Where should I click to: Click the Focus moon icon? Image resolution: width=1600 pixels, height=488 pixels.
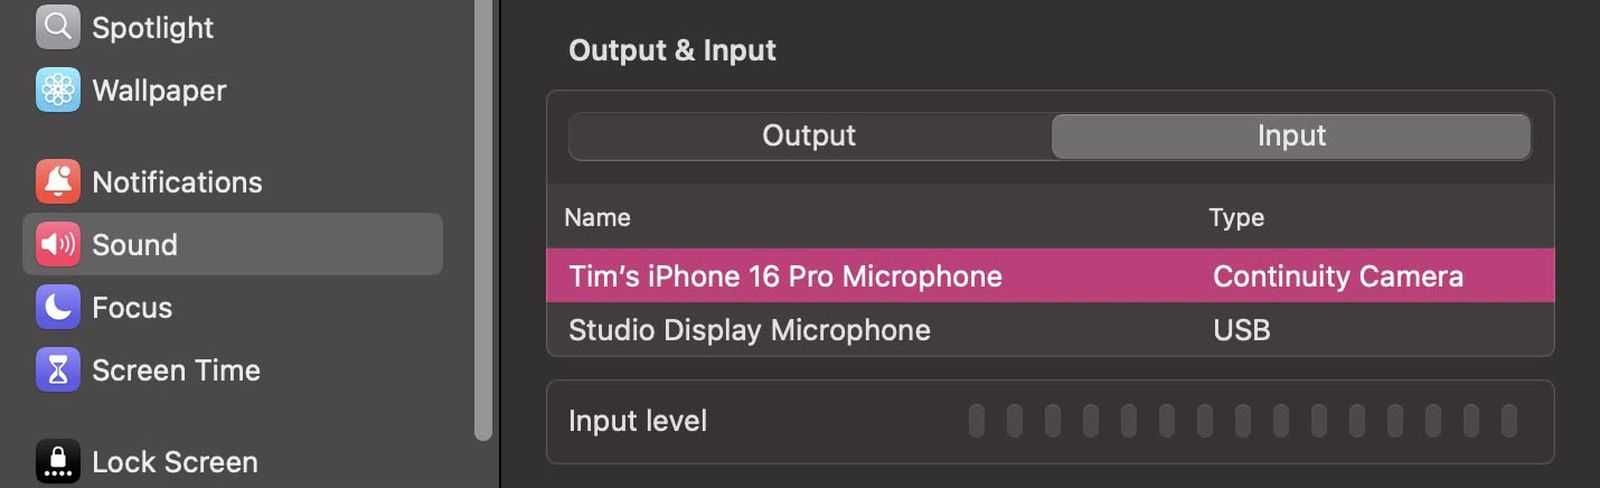pyautogui.click(x=58, y=307)
